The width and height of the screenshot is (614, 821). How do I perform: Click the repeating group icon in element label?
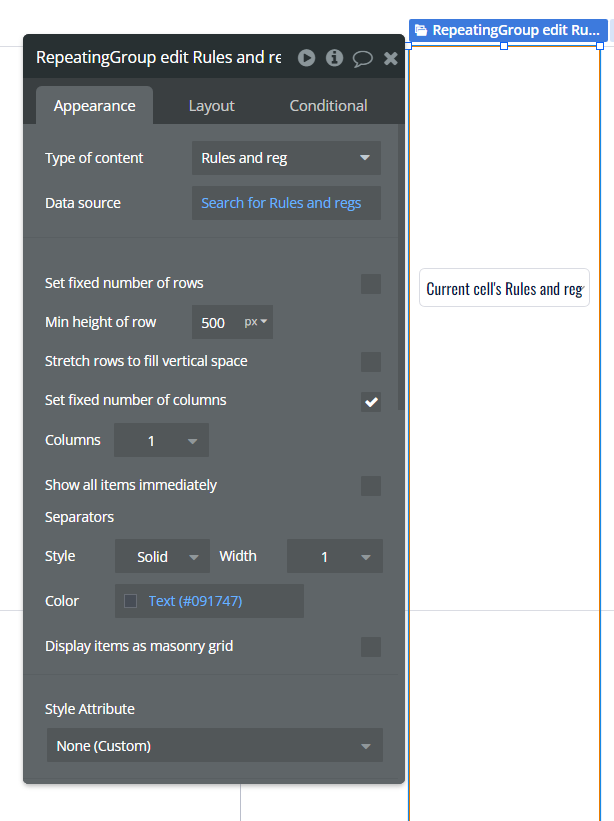point(421,30)
